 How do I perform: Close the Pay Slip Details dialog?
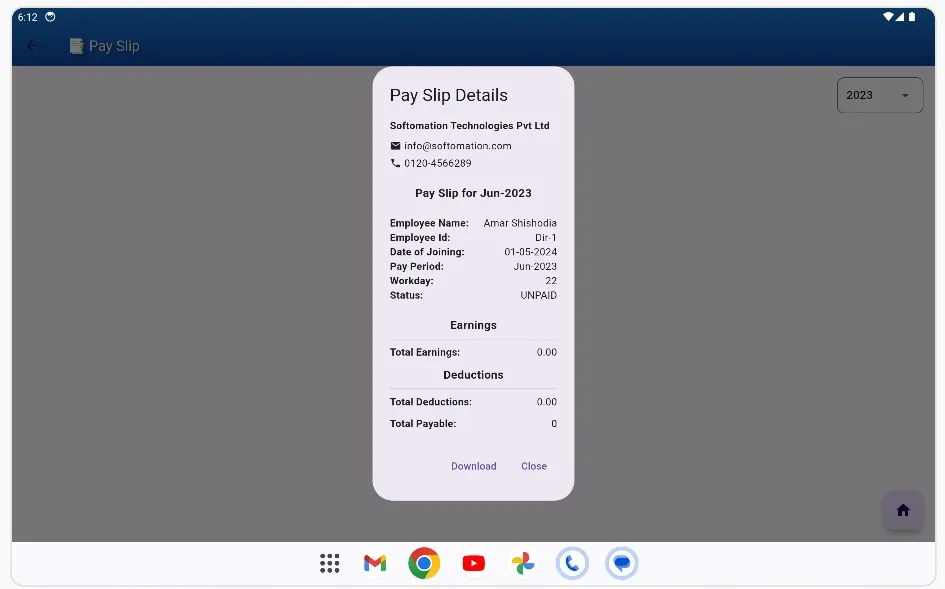click(x=534, y=466)
